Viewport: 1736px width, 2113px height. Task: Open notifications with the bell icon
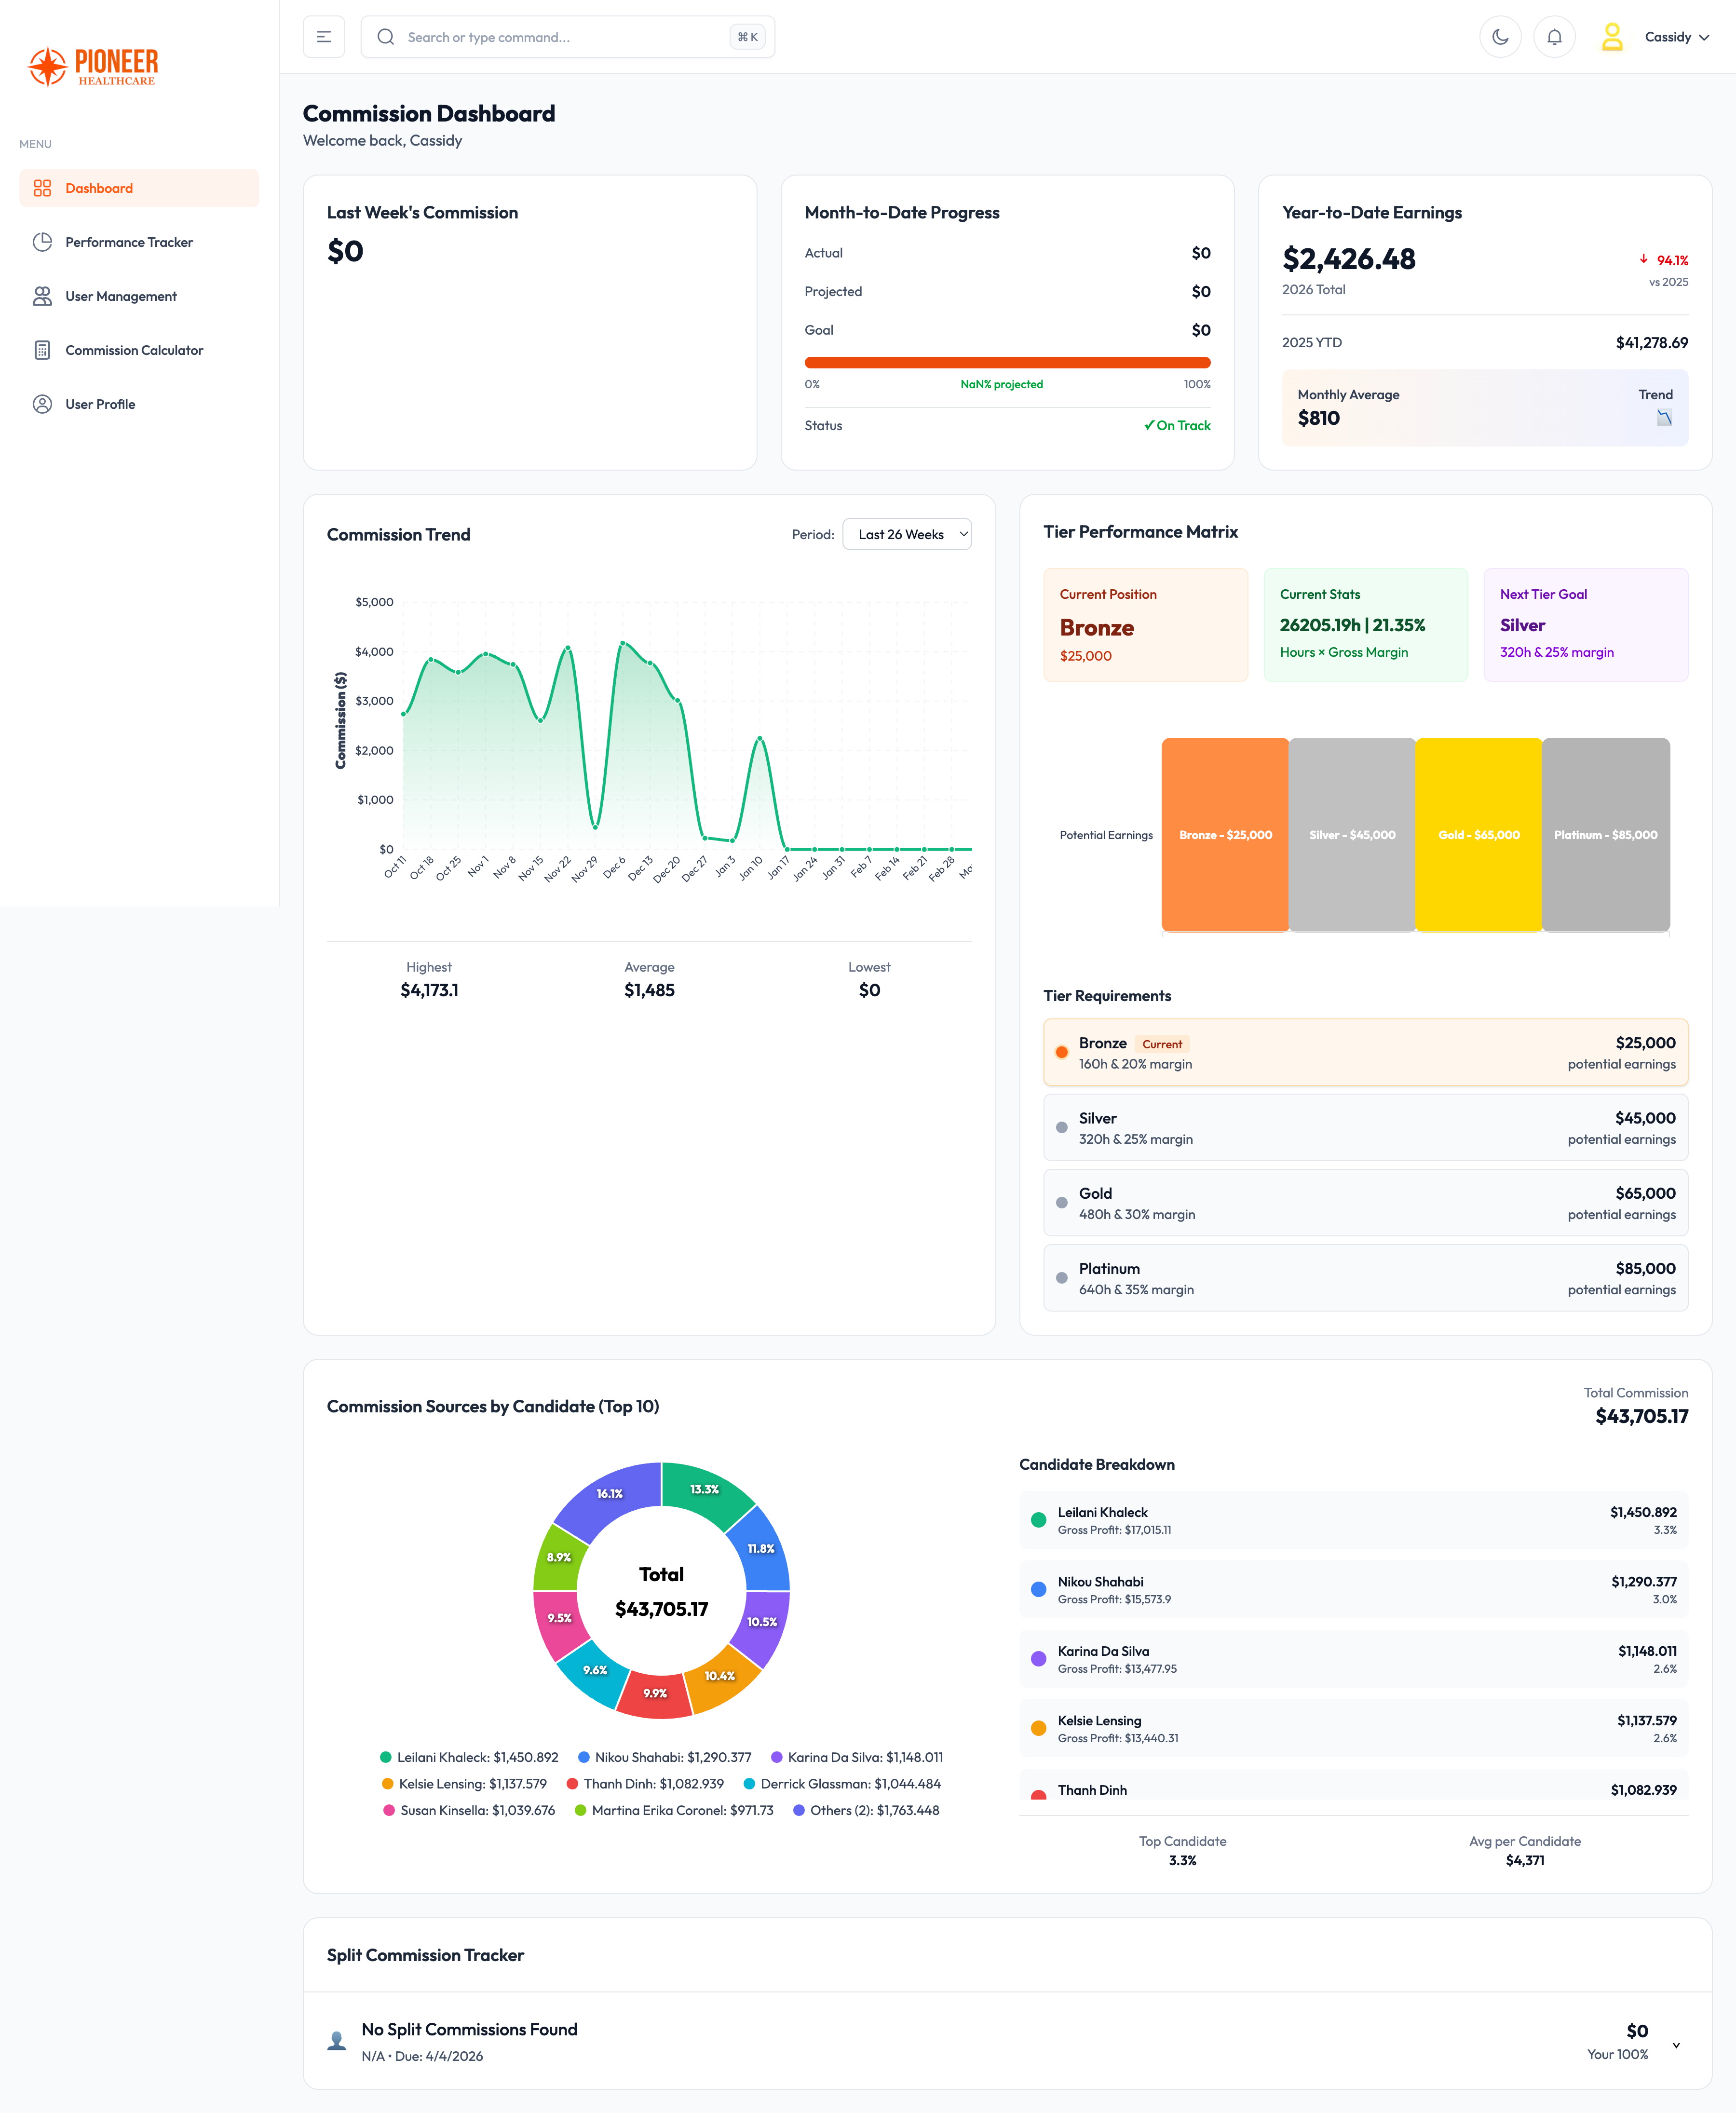[x=1554, y=37]
